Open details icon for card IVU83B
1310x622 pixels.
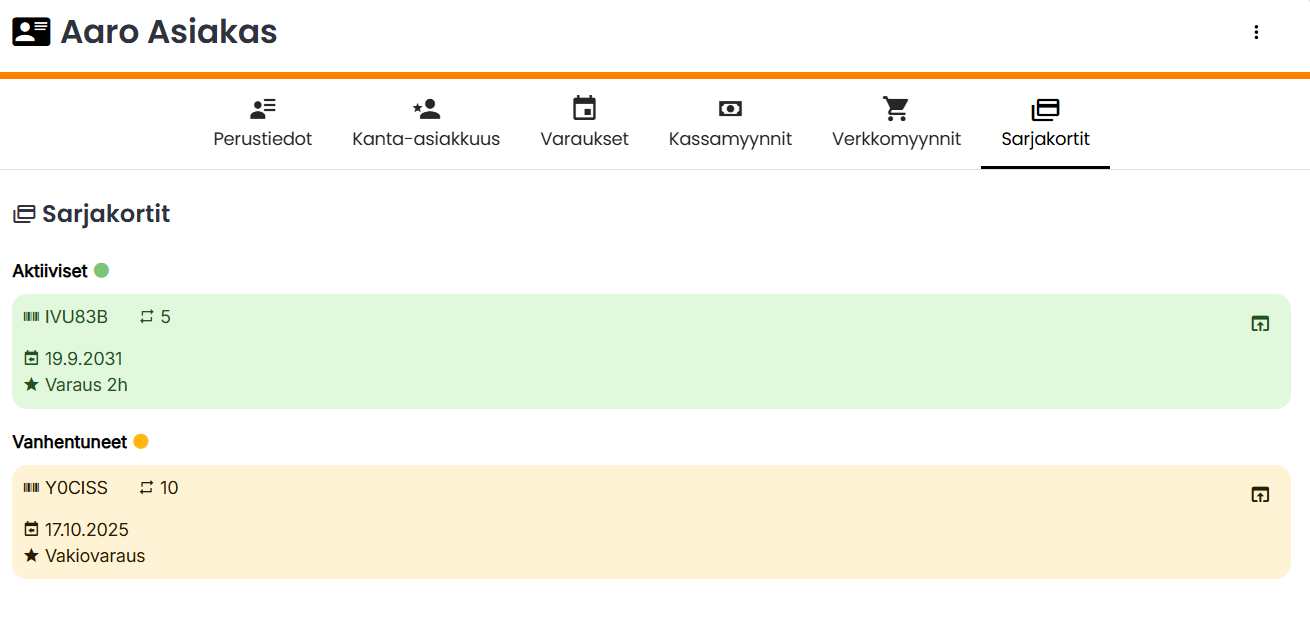[1260, 323]
